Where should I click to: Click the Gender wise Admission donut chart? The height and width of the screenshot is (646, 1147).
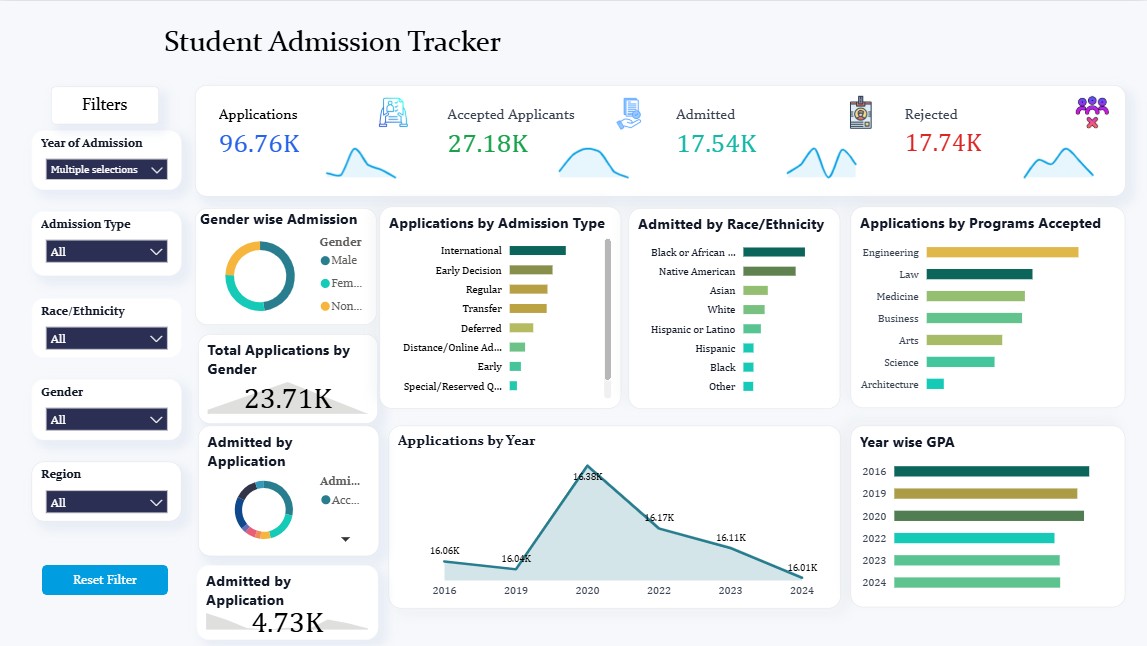(x=260, y=277)
